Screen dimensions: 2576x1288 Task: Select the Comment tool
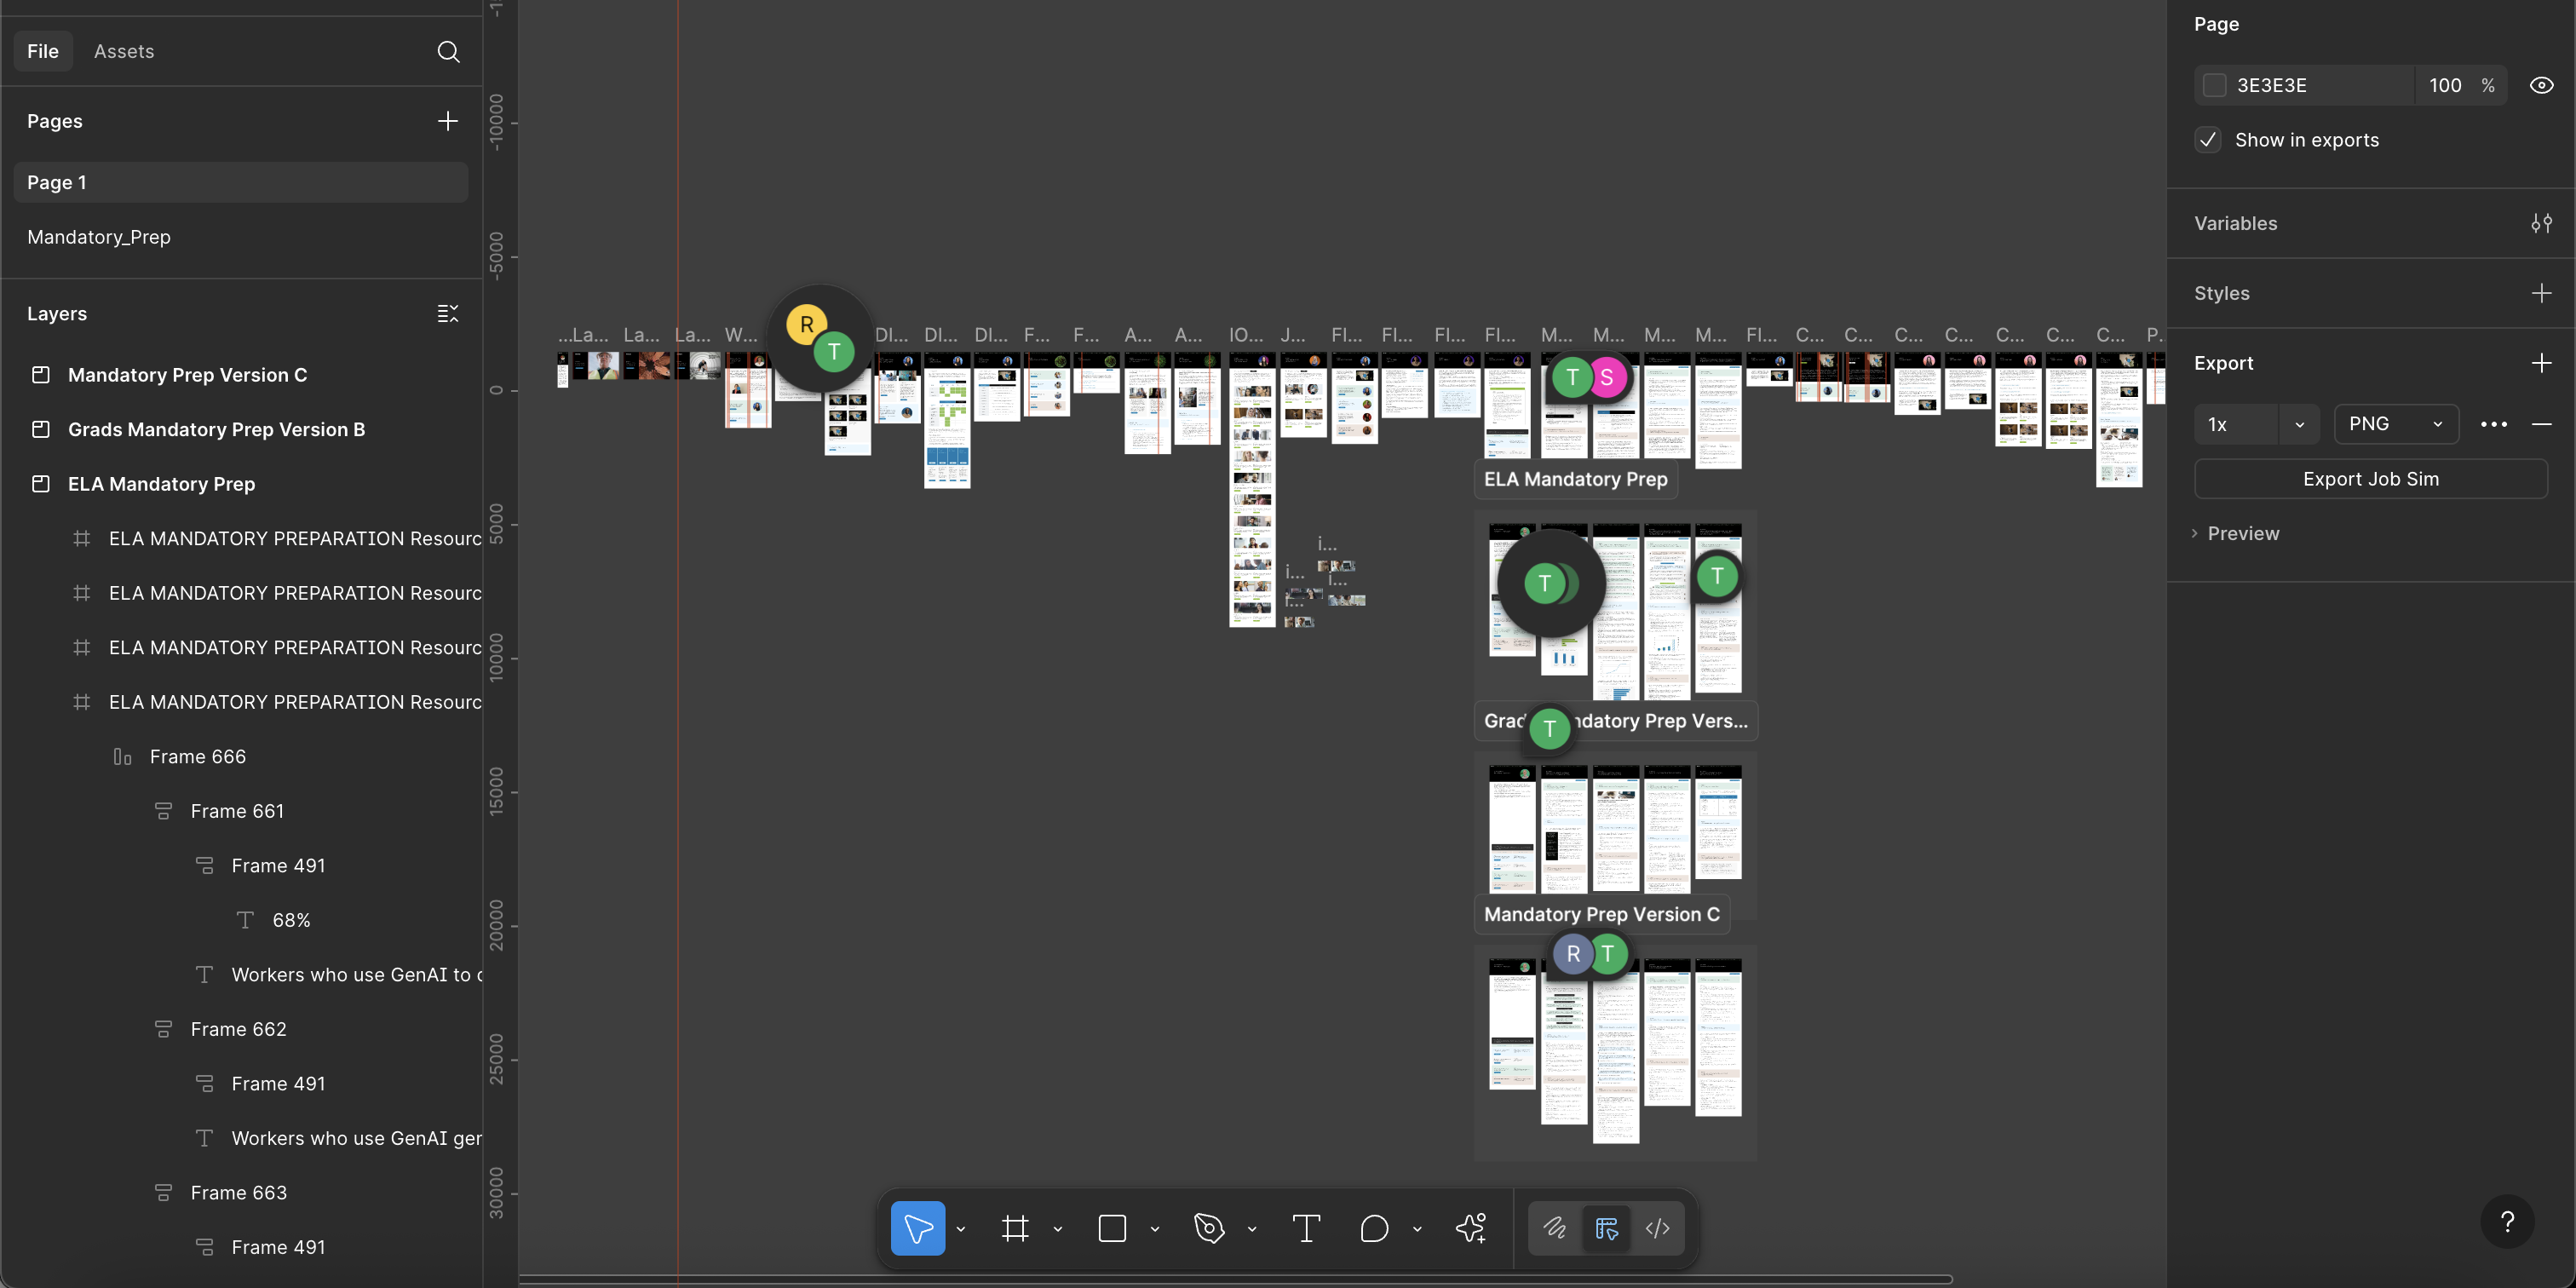1374,1228
